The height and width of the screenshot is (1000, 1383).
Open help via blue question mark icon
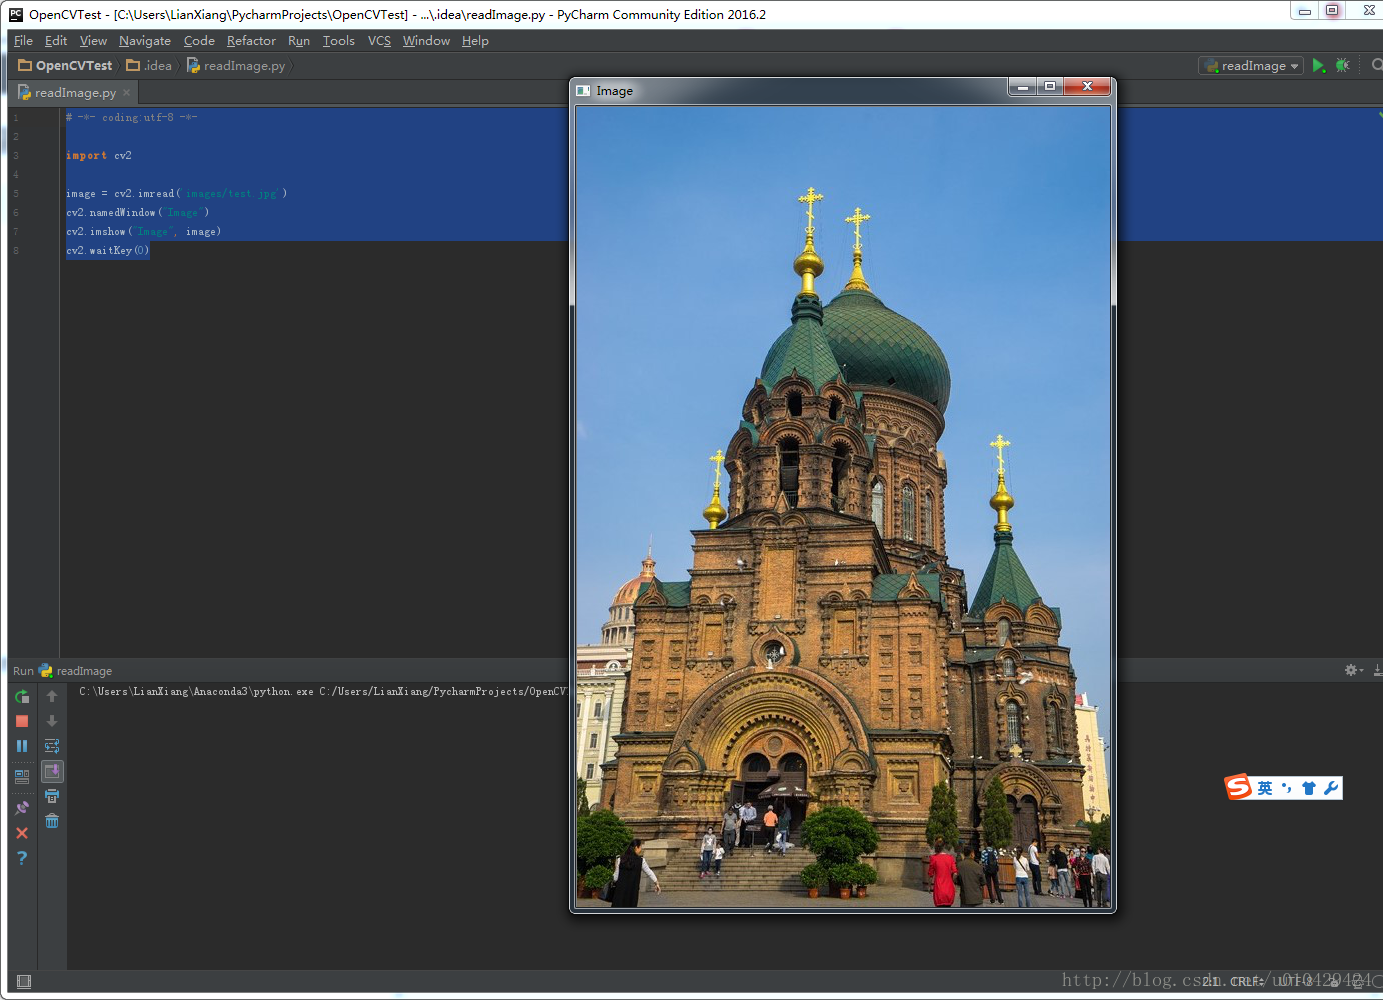tap(22, 858)
